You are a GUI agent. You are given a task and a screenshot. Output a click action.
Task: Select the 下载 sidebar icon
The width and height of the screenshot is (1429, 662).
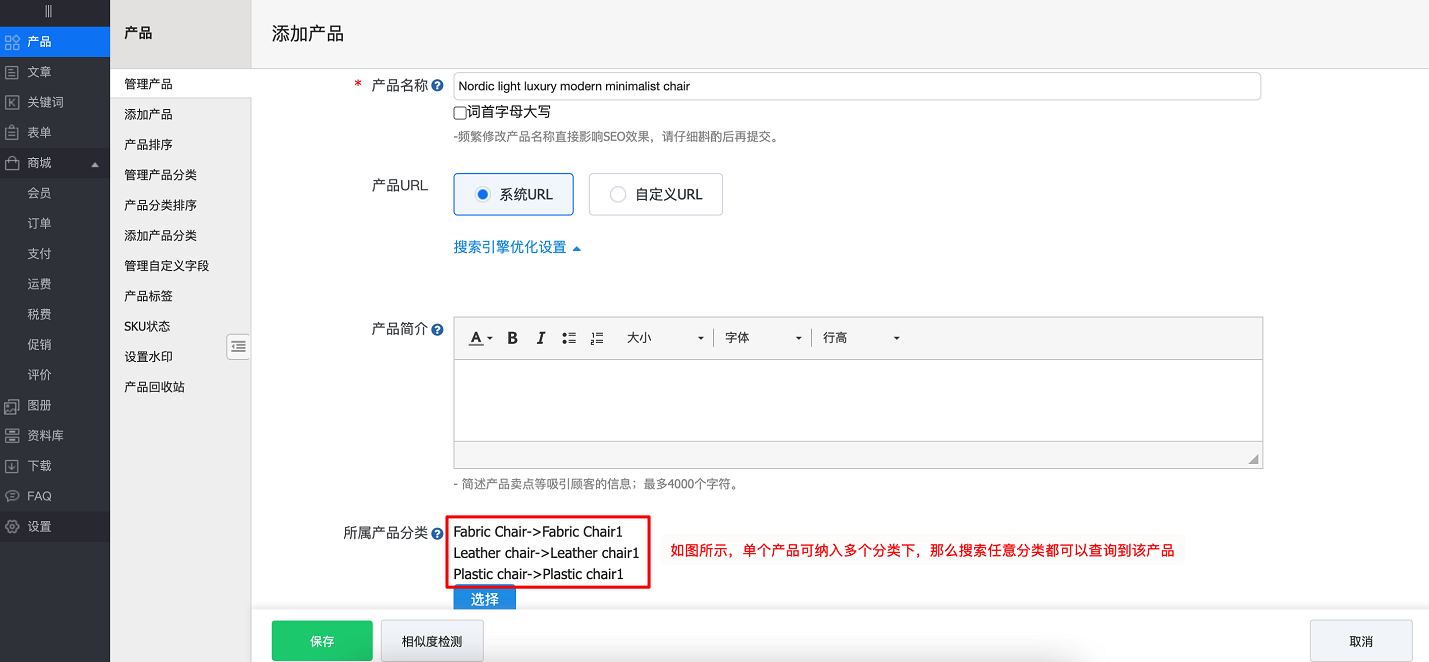point(40,465)
